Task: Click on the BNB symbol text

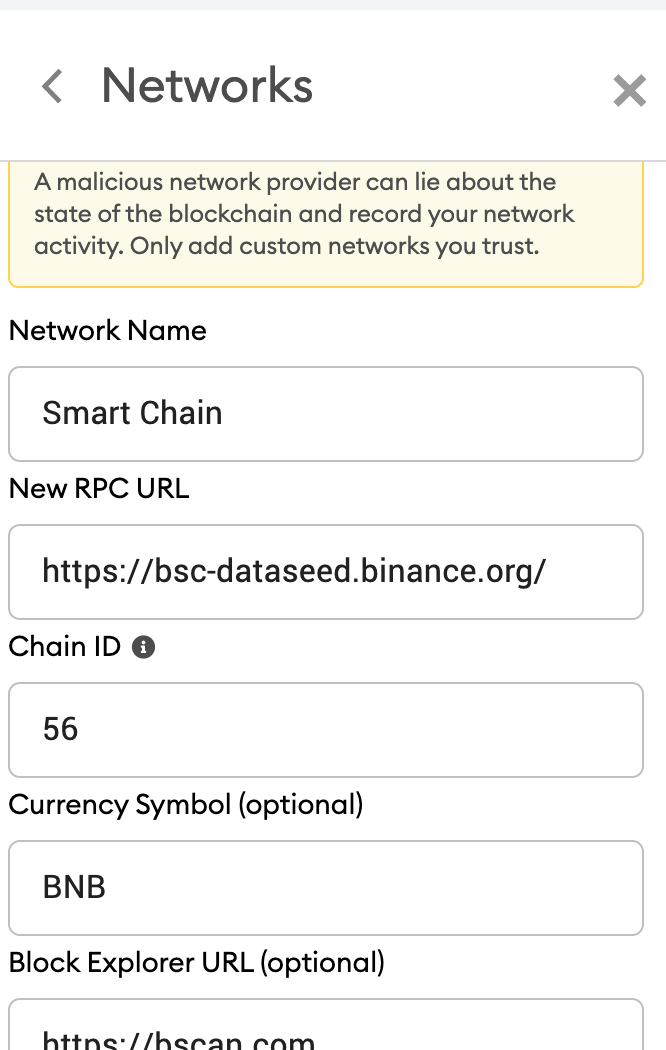Action: click(x=74, y=887)
